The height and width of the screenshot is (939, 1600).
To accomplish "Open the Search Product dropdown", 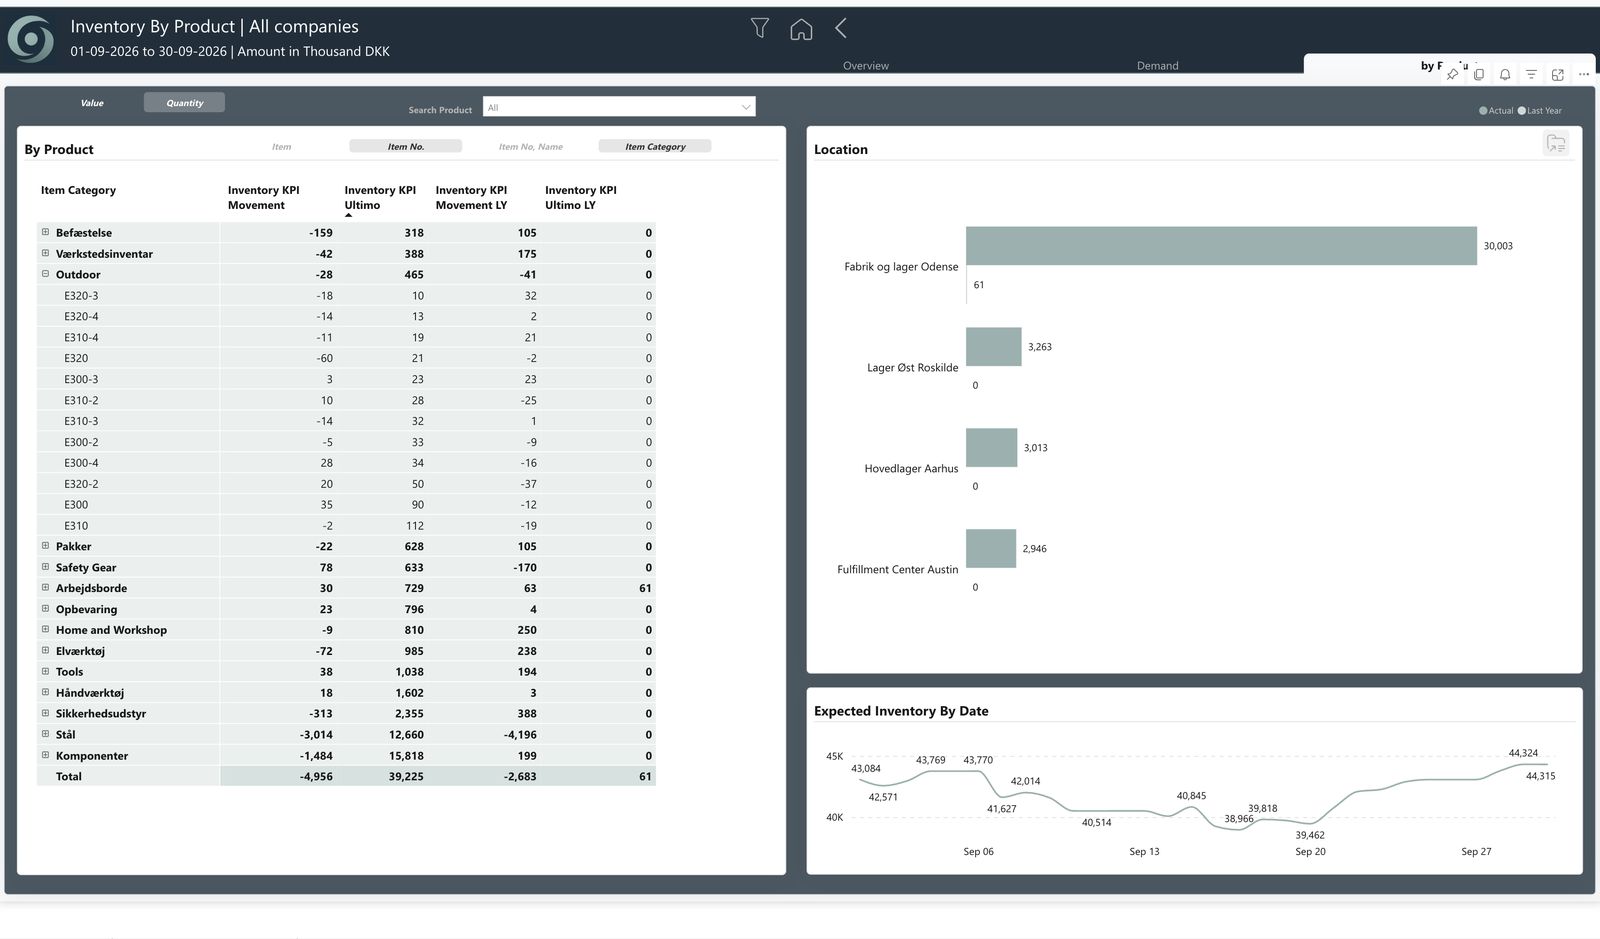I will [619, 107].
